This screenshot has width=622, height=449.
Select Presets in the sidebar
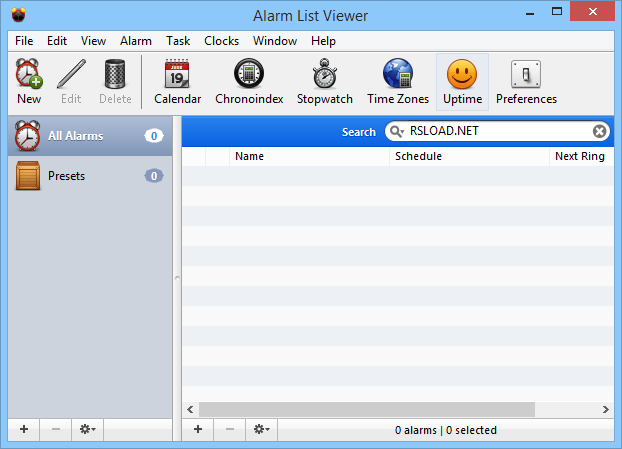(90, 176)
